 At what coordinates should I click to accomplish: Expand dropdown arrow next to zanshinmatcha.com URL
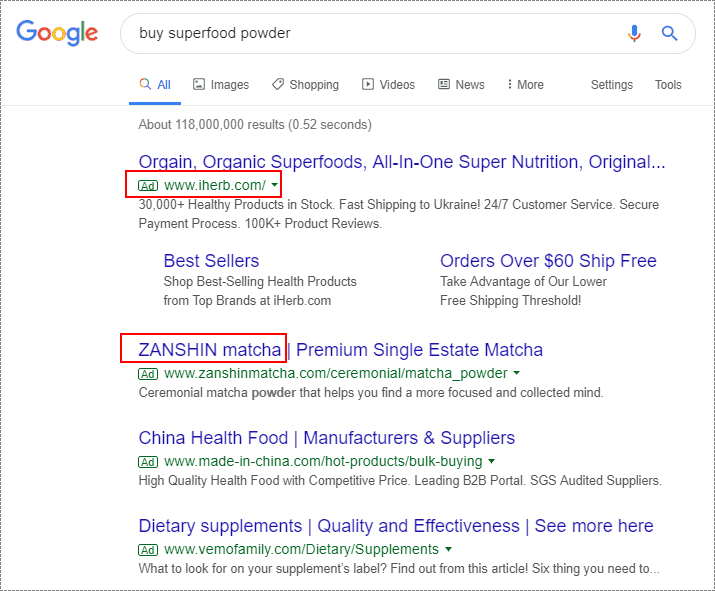(517, 373)
